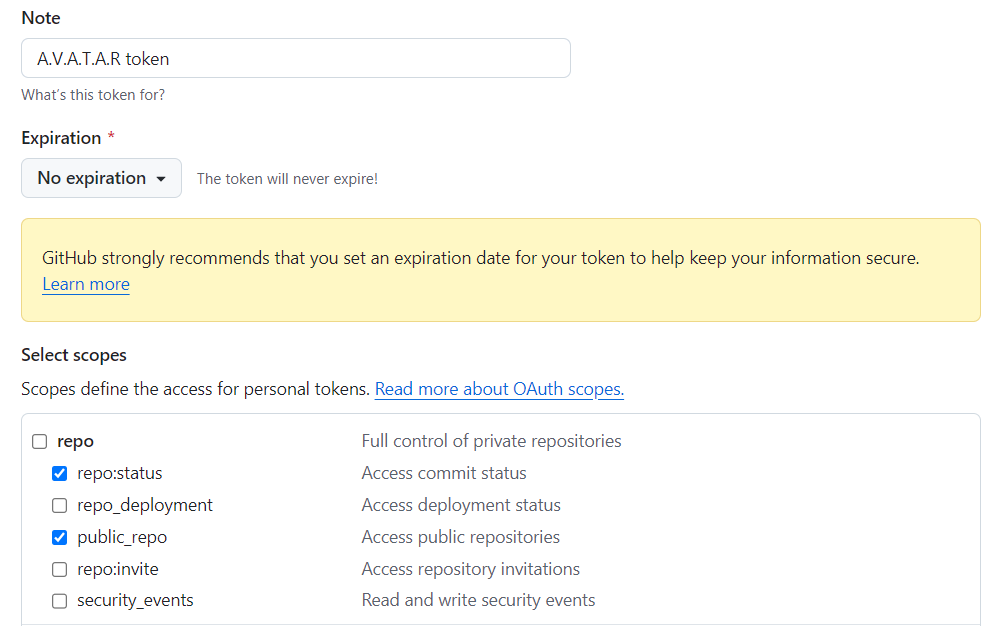The image size is (993, 626).
Task: Click the public_repo label text
Action: (x=122, y=537)
